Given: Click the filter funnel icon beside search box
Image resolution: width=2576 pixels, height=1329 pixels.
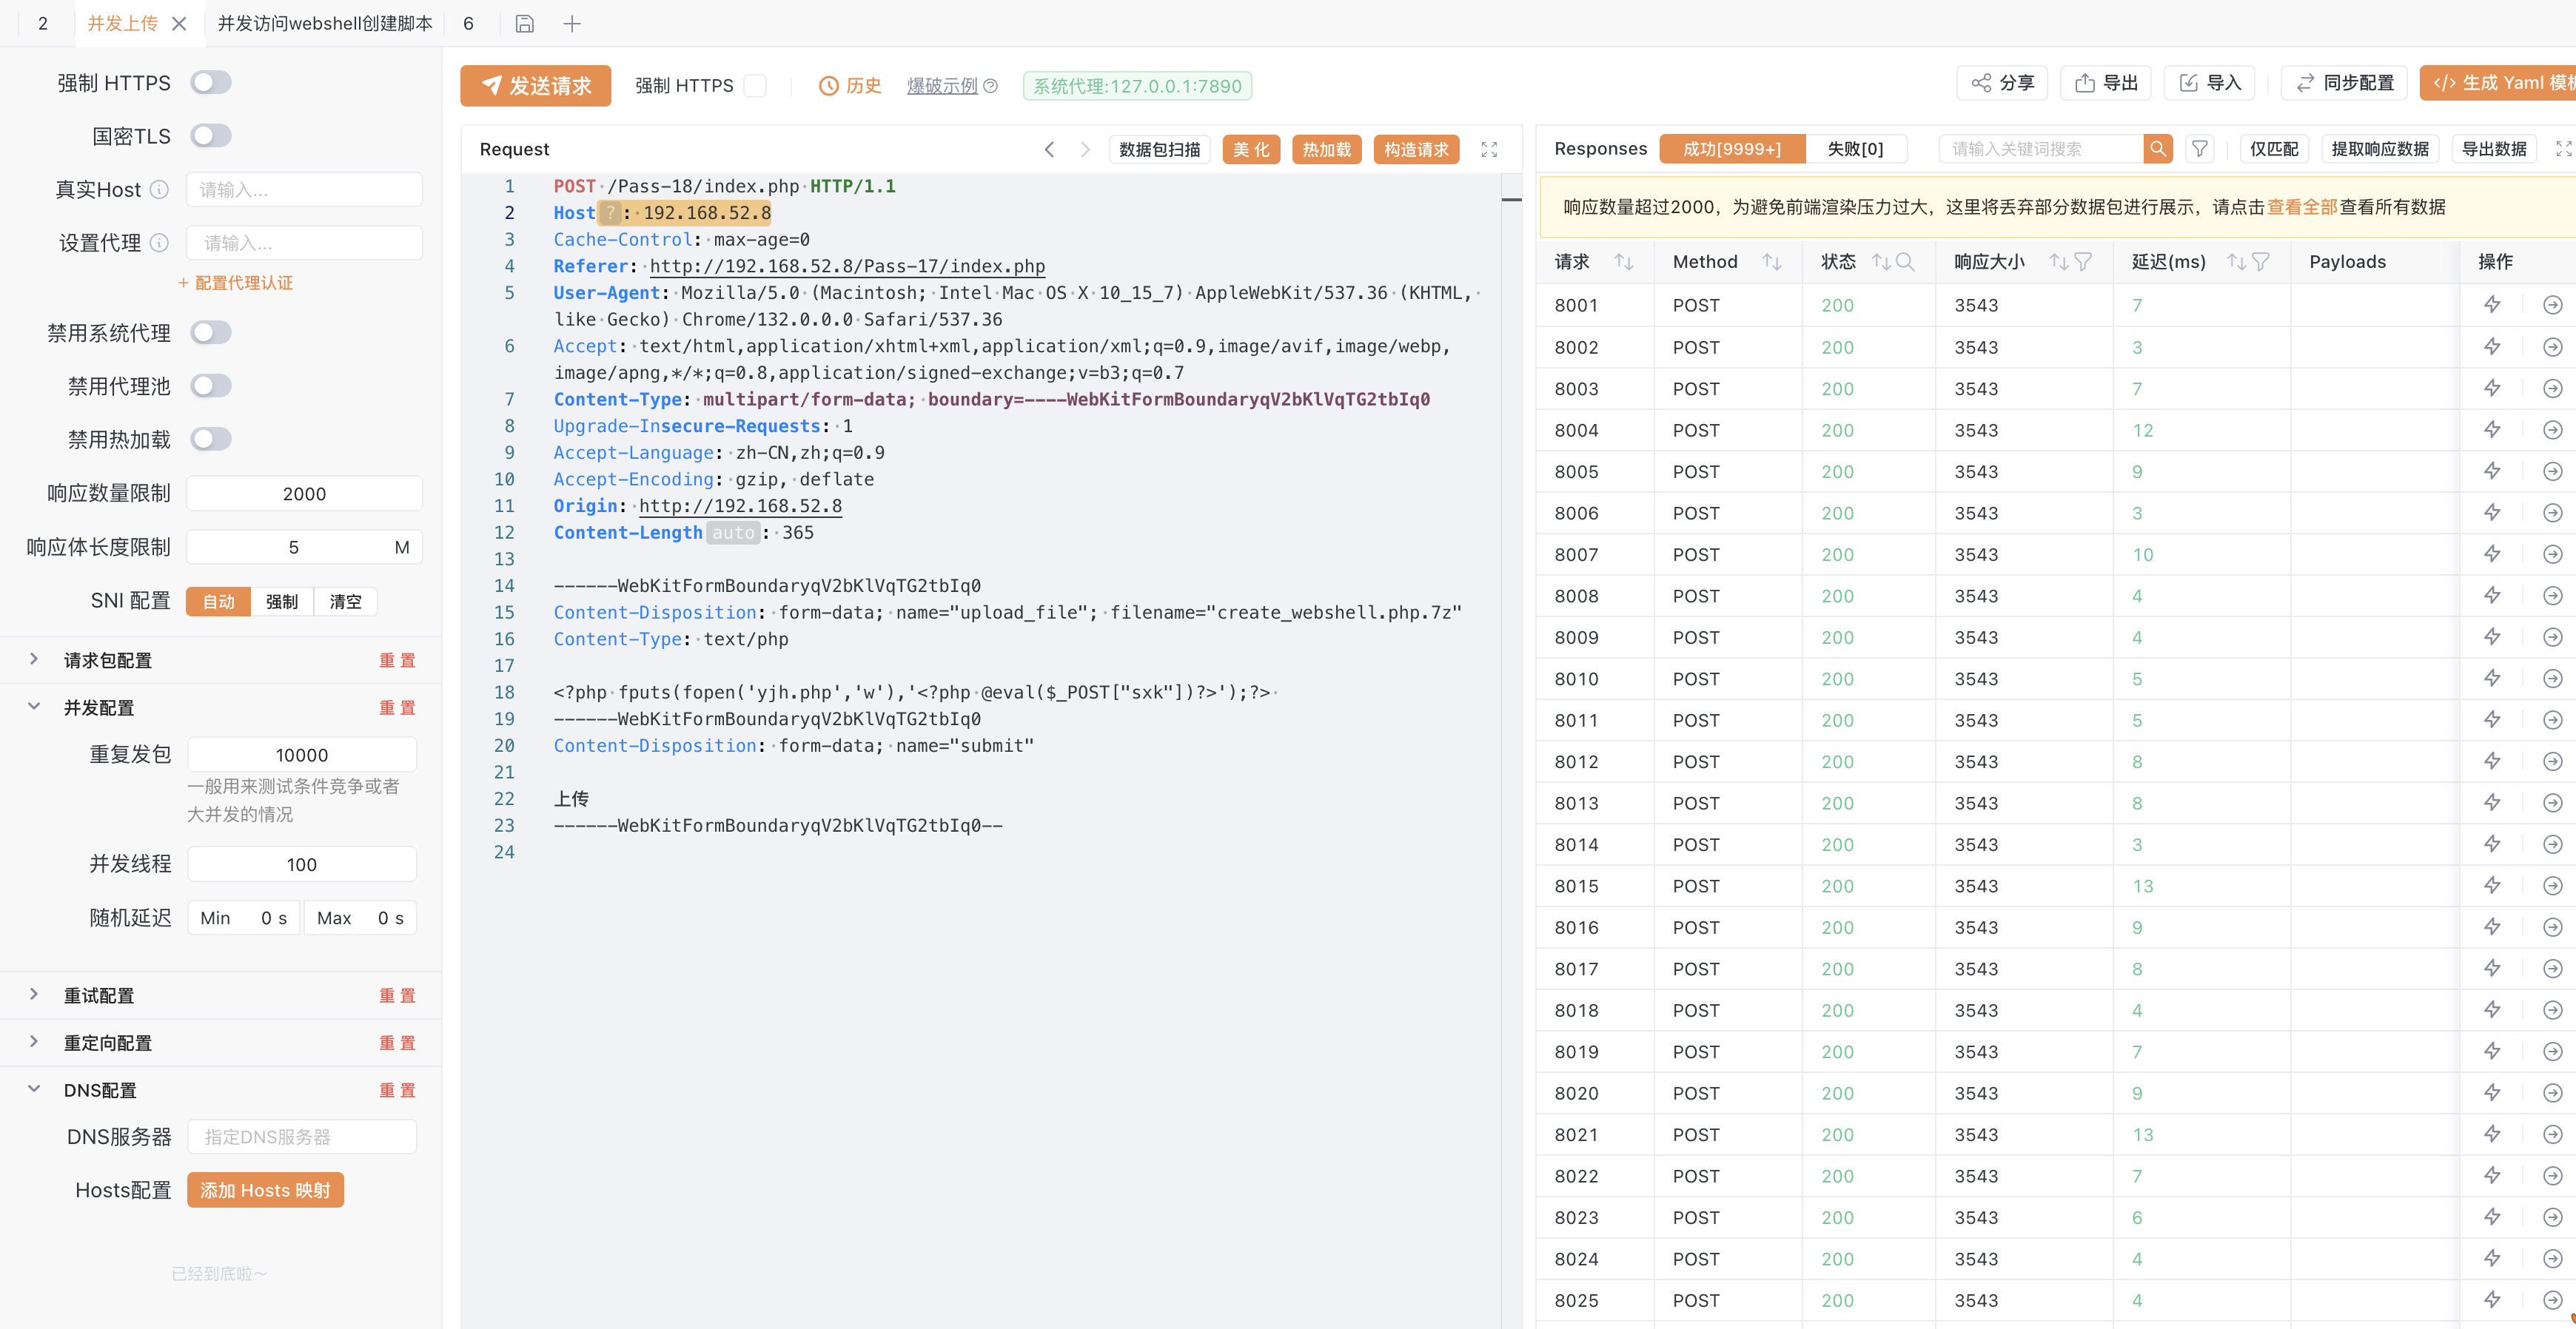Looking at the screenshot, I should coord(2199,149).
